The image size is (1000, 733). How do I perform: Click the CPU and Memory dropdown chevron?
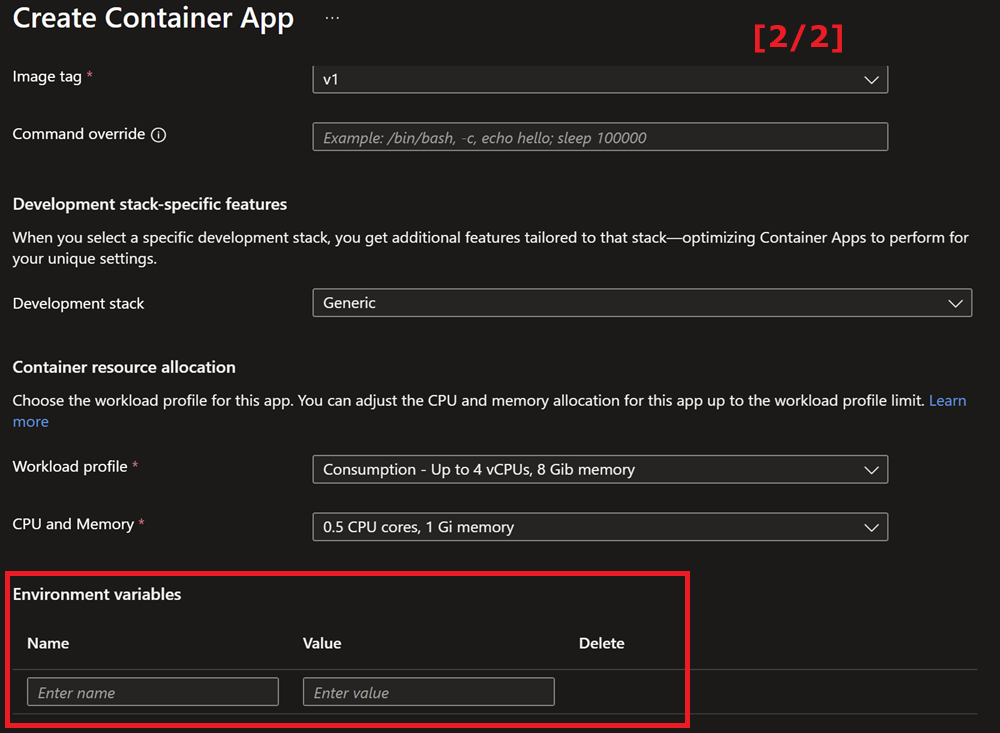point(871,526)
